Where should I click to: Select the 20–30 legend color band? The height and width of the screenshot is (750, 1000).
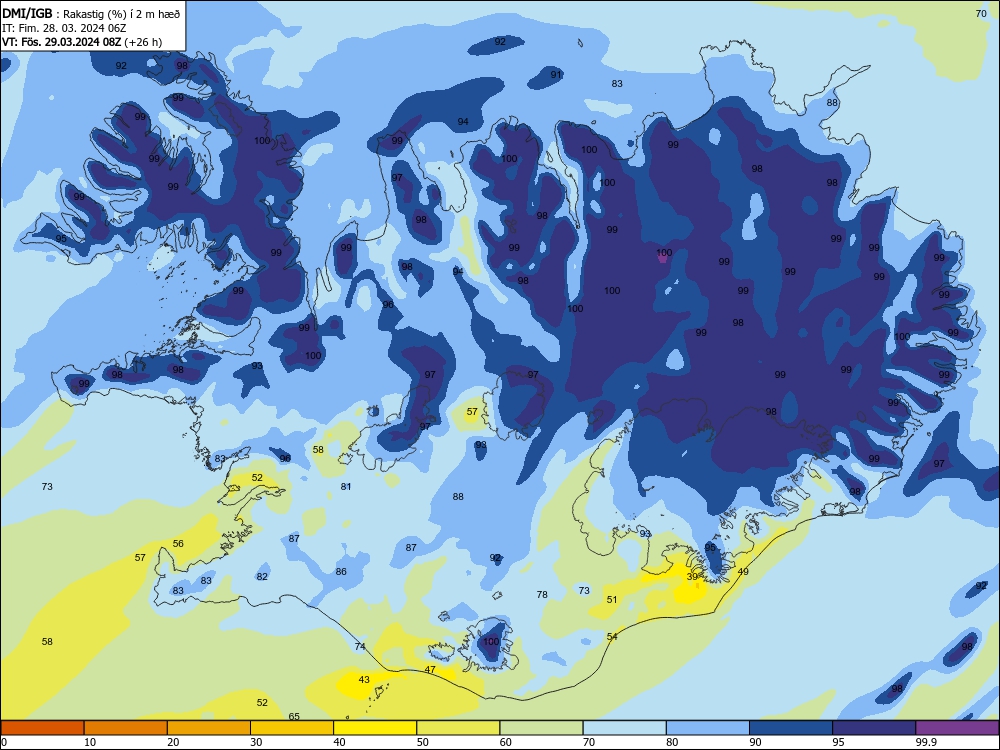point(209,728)
